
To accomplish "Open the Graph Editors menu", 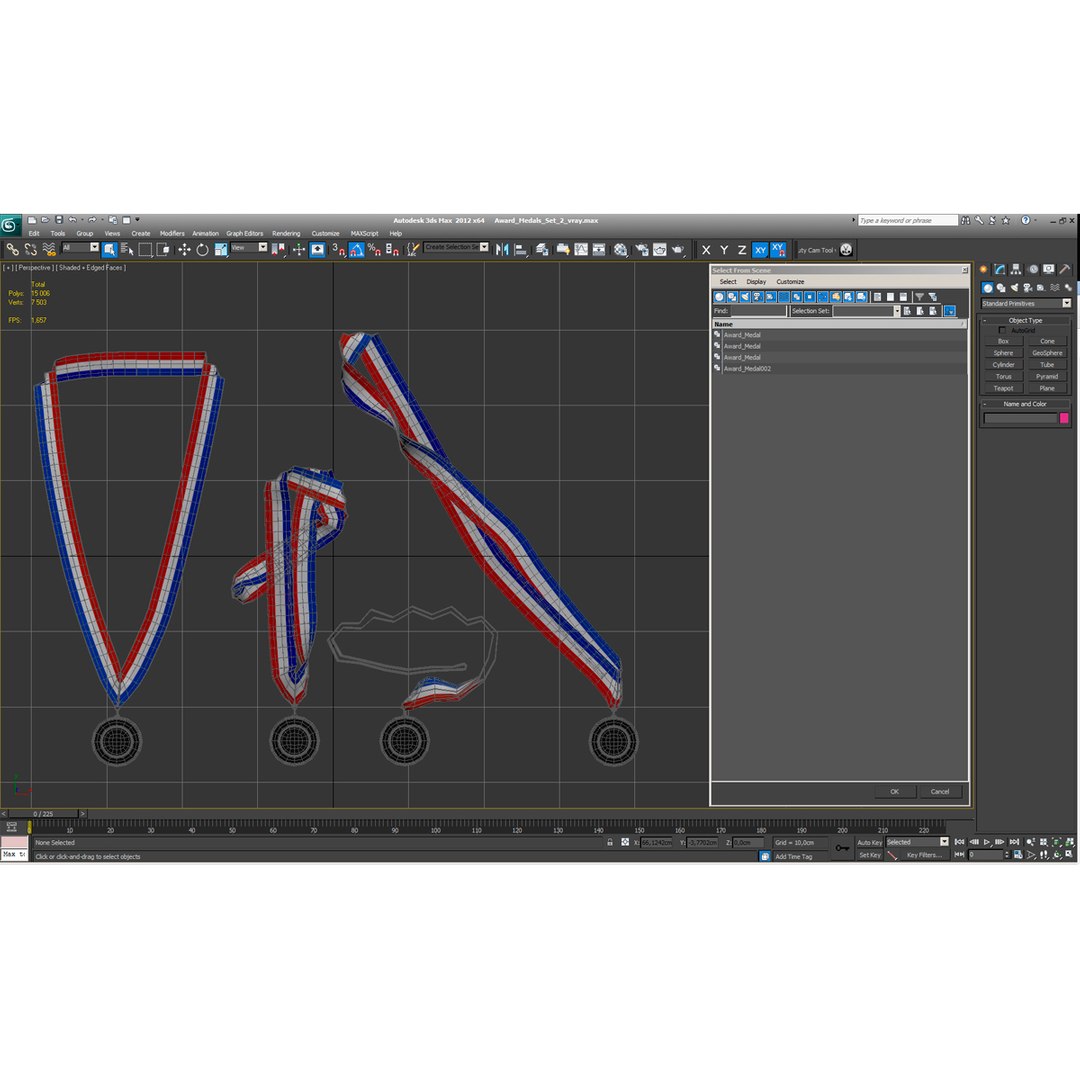I will 245,233.
